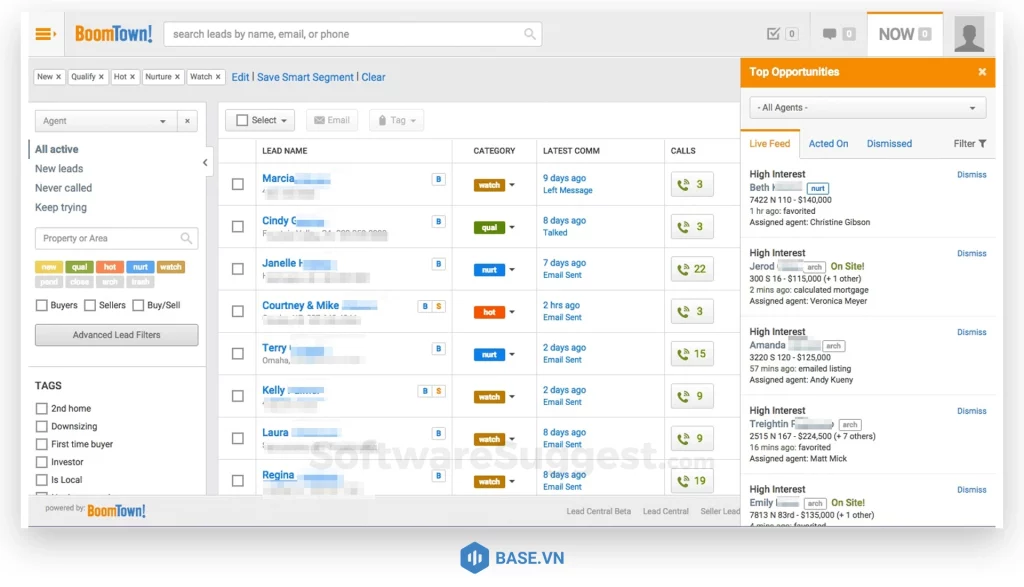Viewport: 1024px width, 587px height.
Task: Open the Tag dropdown in toolbar
Action: pyautogui.click(x=397, y=120)
